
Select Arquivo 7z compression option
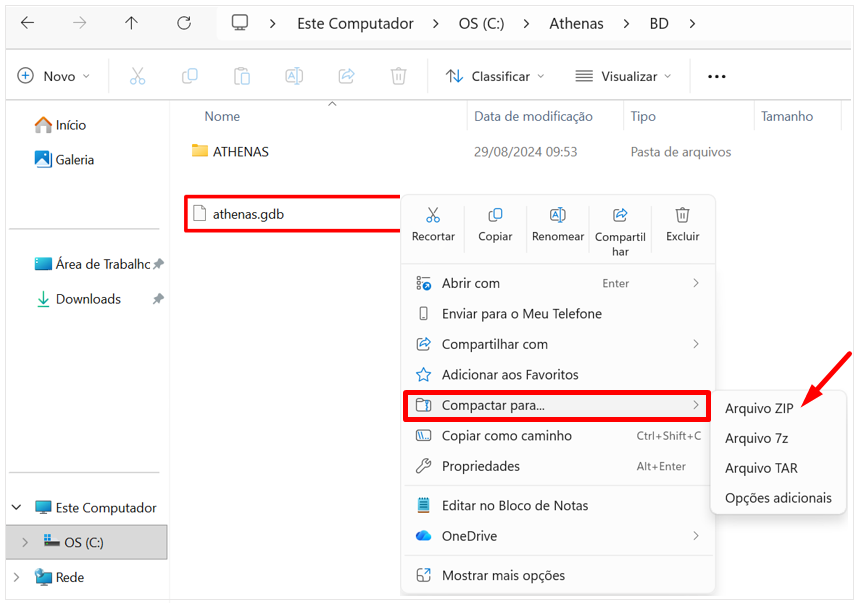point(756,438)
